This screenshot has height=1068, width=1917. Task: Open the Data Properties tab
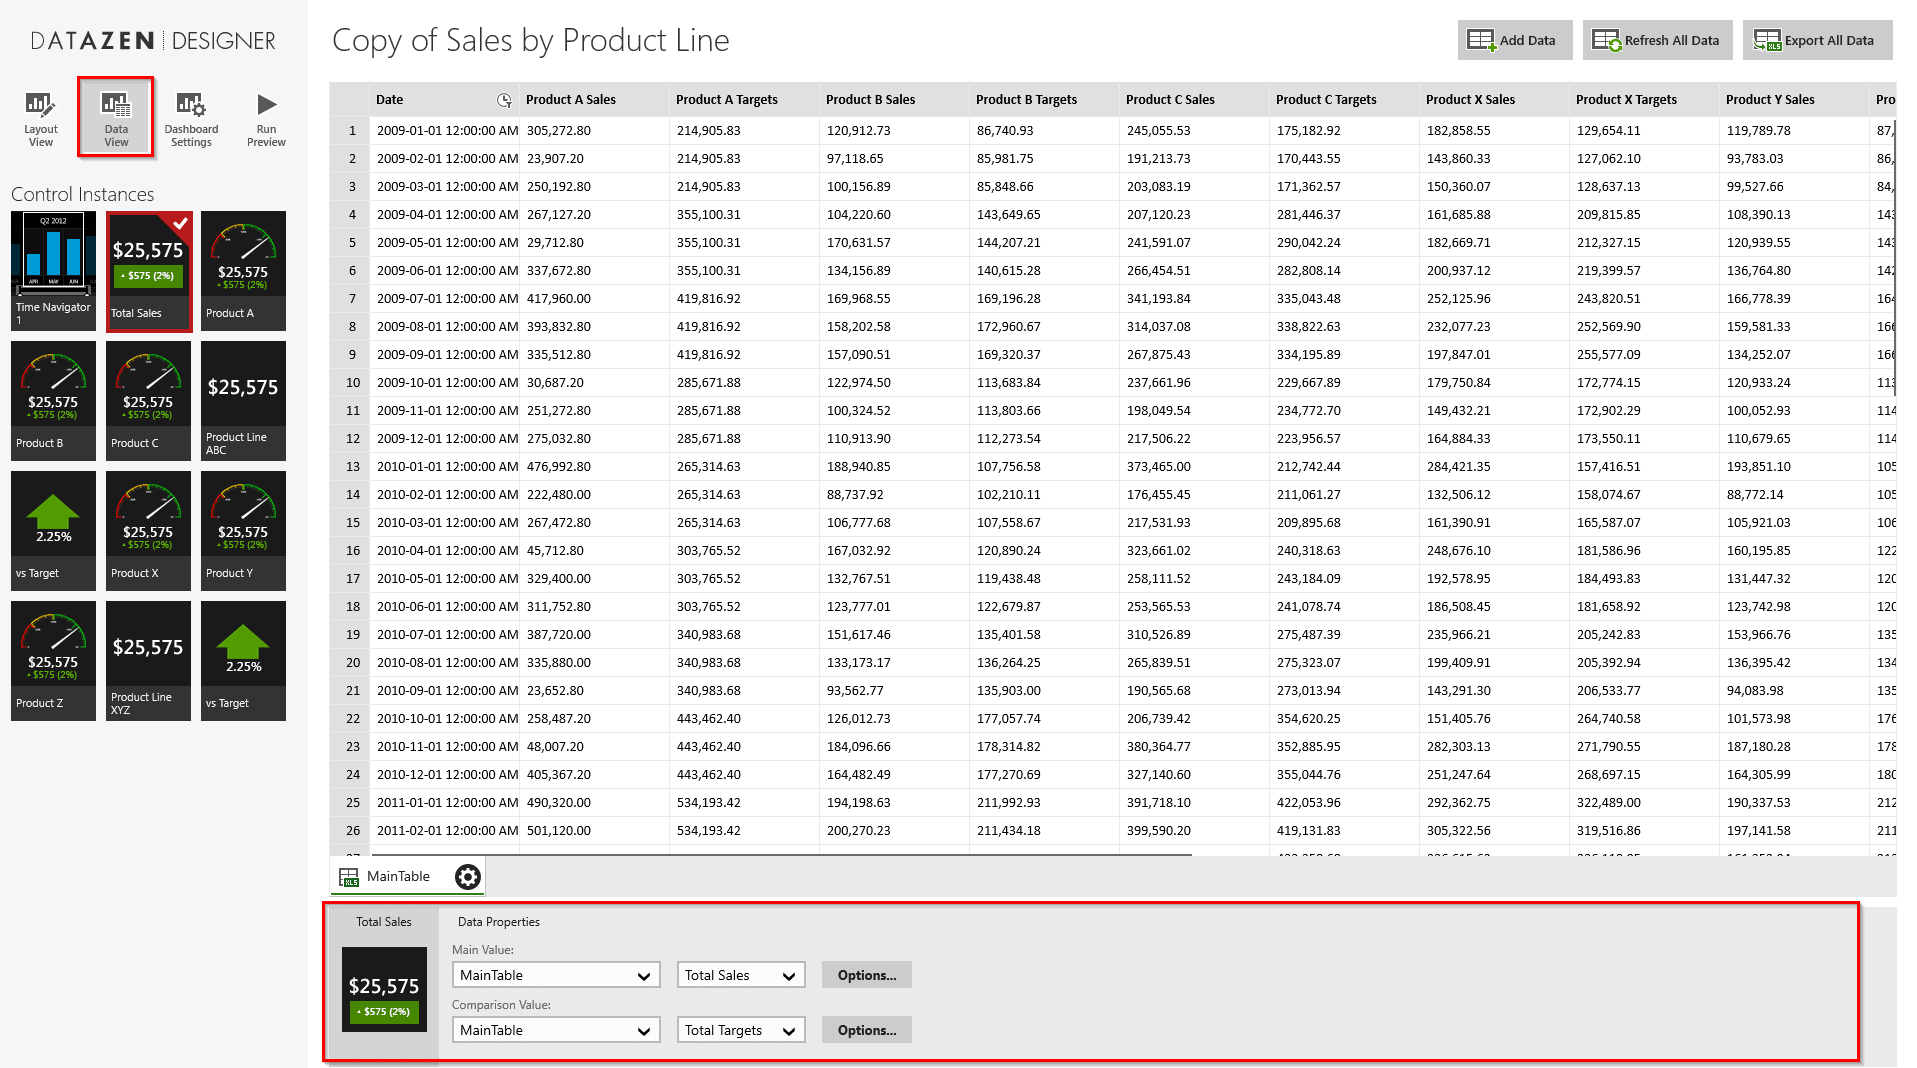[x=498, y=922]
